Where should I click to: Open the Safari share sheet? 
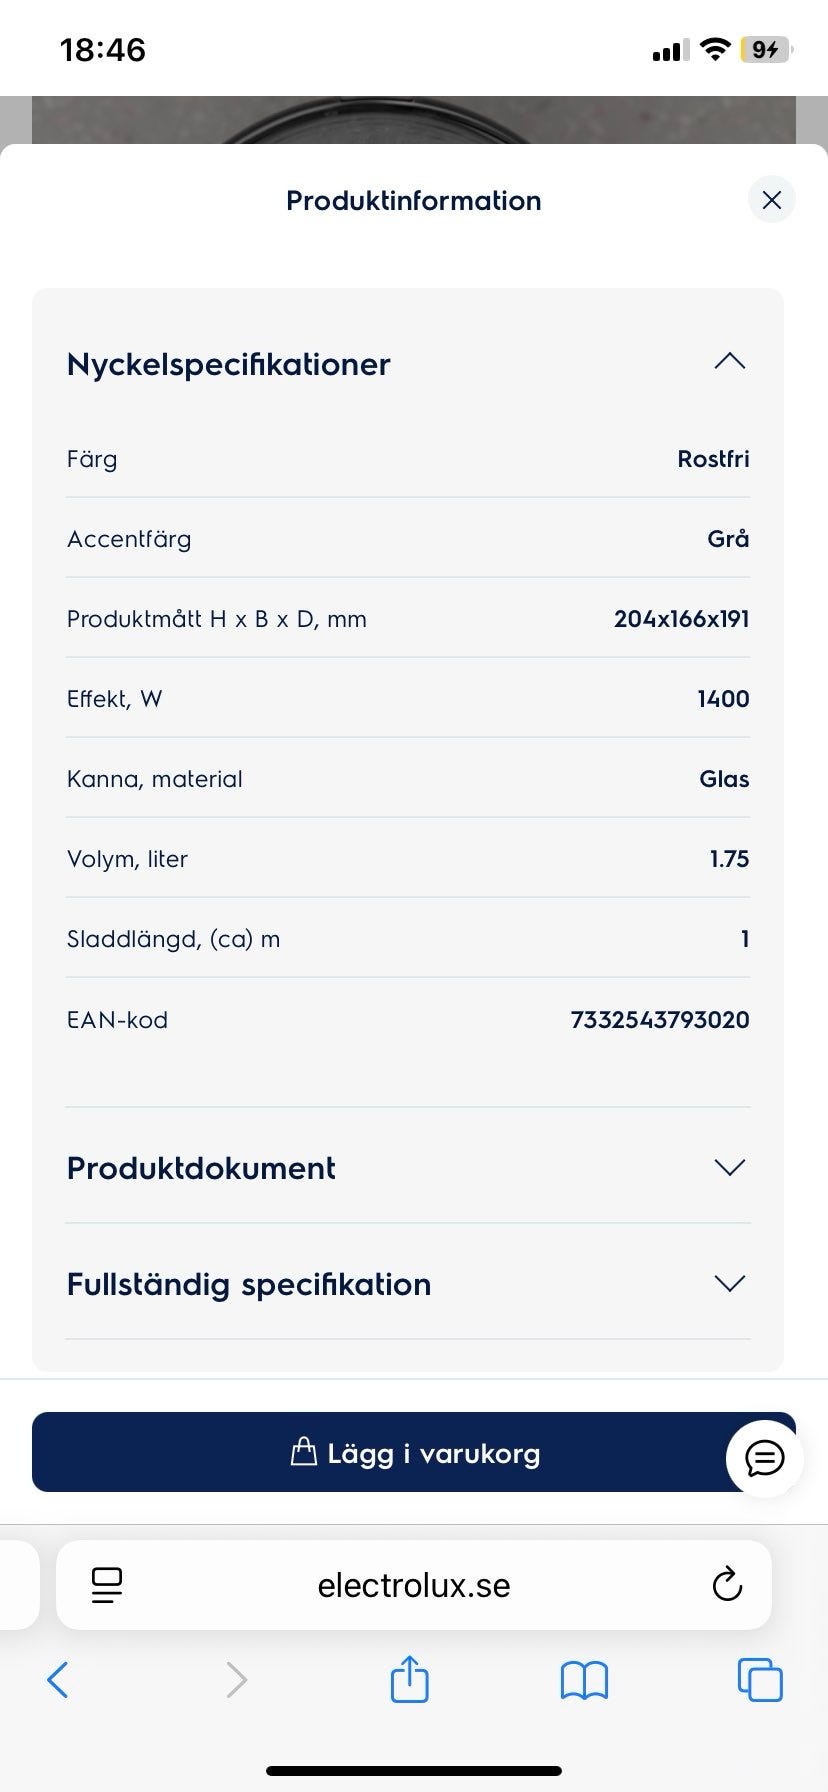[409, 1679]
